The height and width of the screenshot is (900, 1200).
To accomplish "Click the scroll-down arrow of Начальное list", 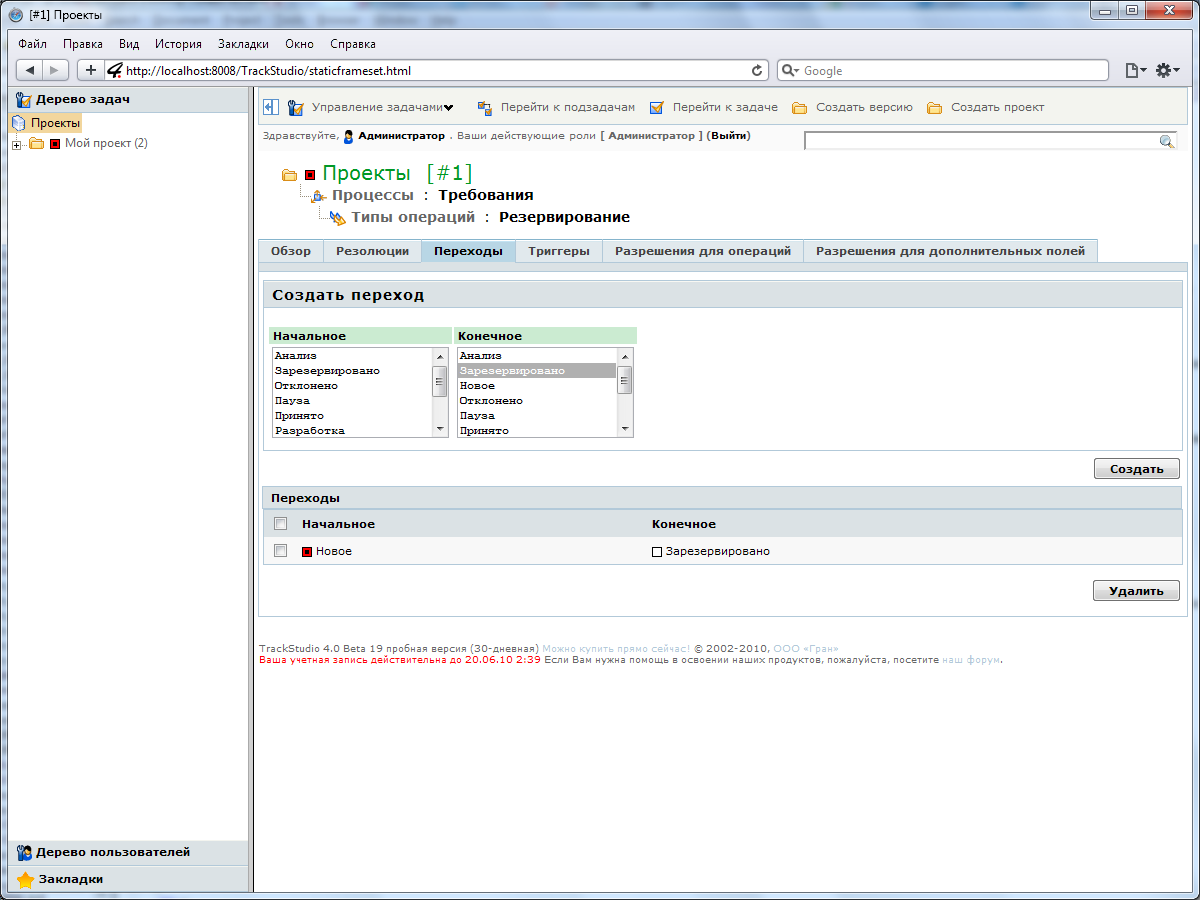I will [440, 429].
